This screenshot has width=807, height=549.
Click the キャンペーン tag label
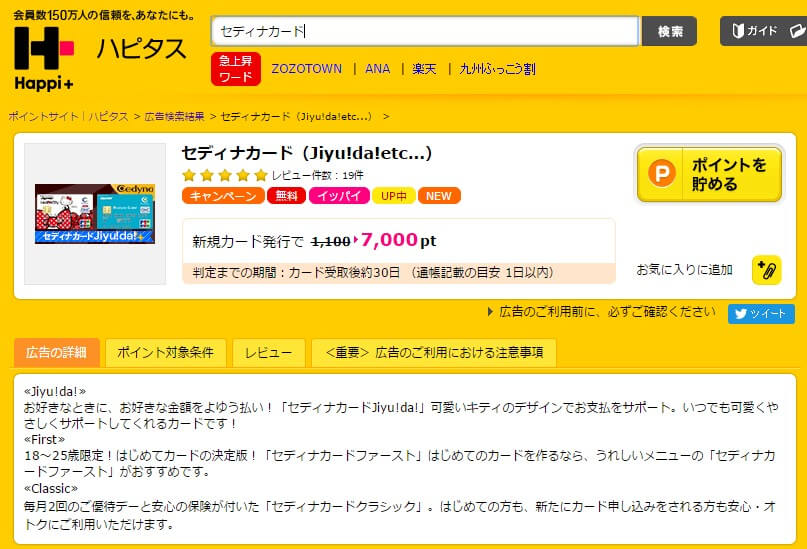(222, 196)
